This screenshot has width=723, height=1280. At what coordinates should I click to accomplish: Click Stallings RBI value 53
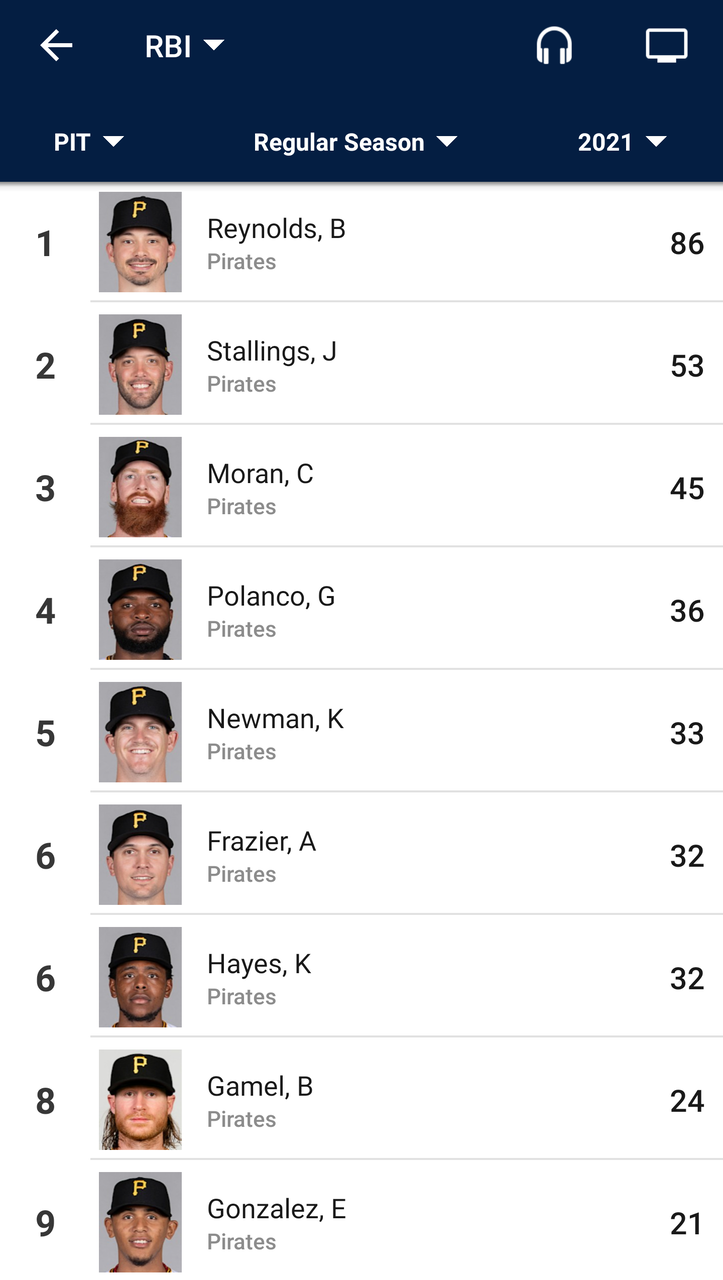(x=687, y=366)
